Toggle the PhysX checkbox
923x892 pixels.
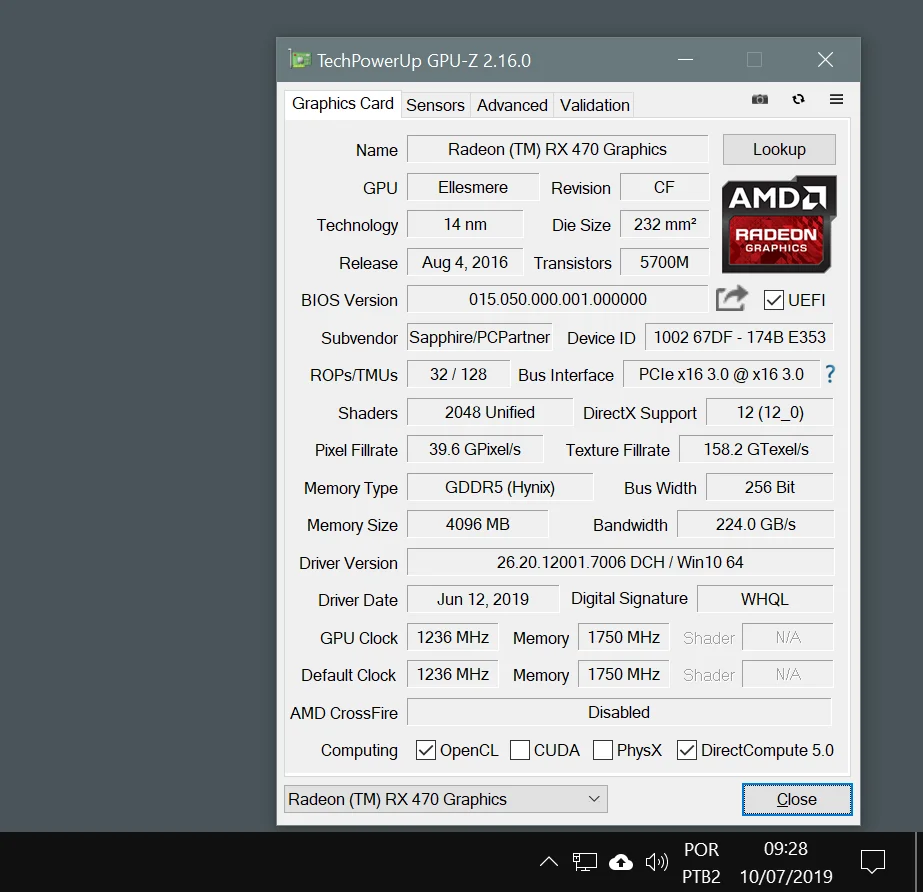pos(603,750)
